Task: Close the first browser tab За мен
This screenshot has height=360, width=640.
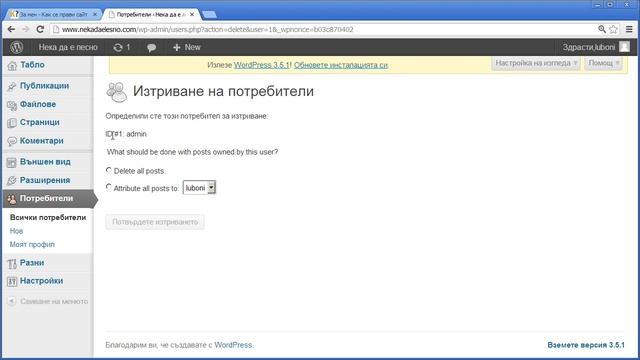Action: tap(95, 14)
